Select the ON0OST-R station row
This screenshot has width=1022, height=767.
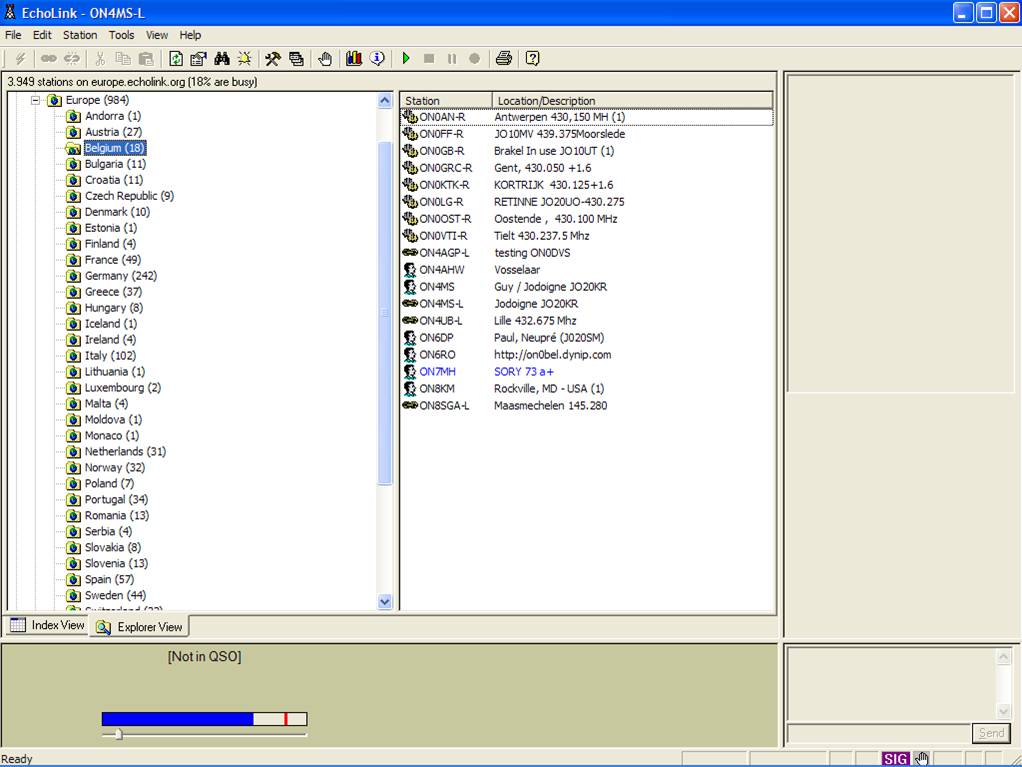coord(587,218)
